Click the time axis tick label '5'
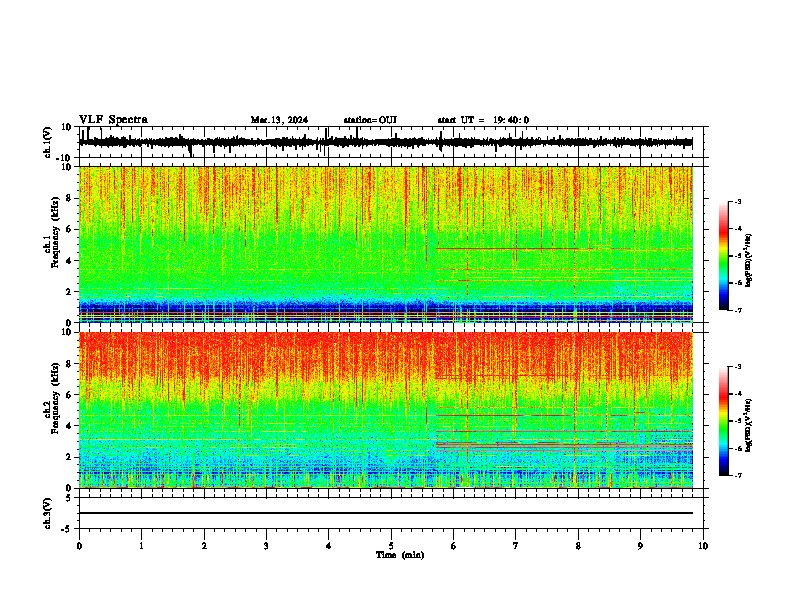Image resolution: width=792 pixels, height=612 pixels. tap(391, 546)
